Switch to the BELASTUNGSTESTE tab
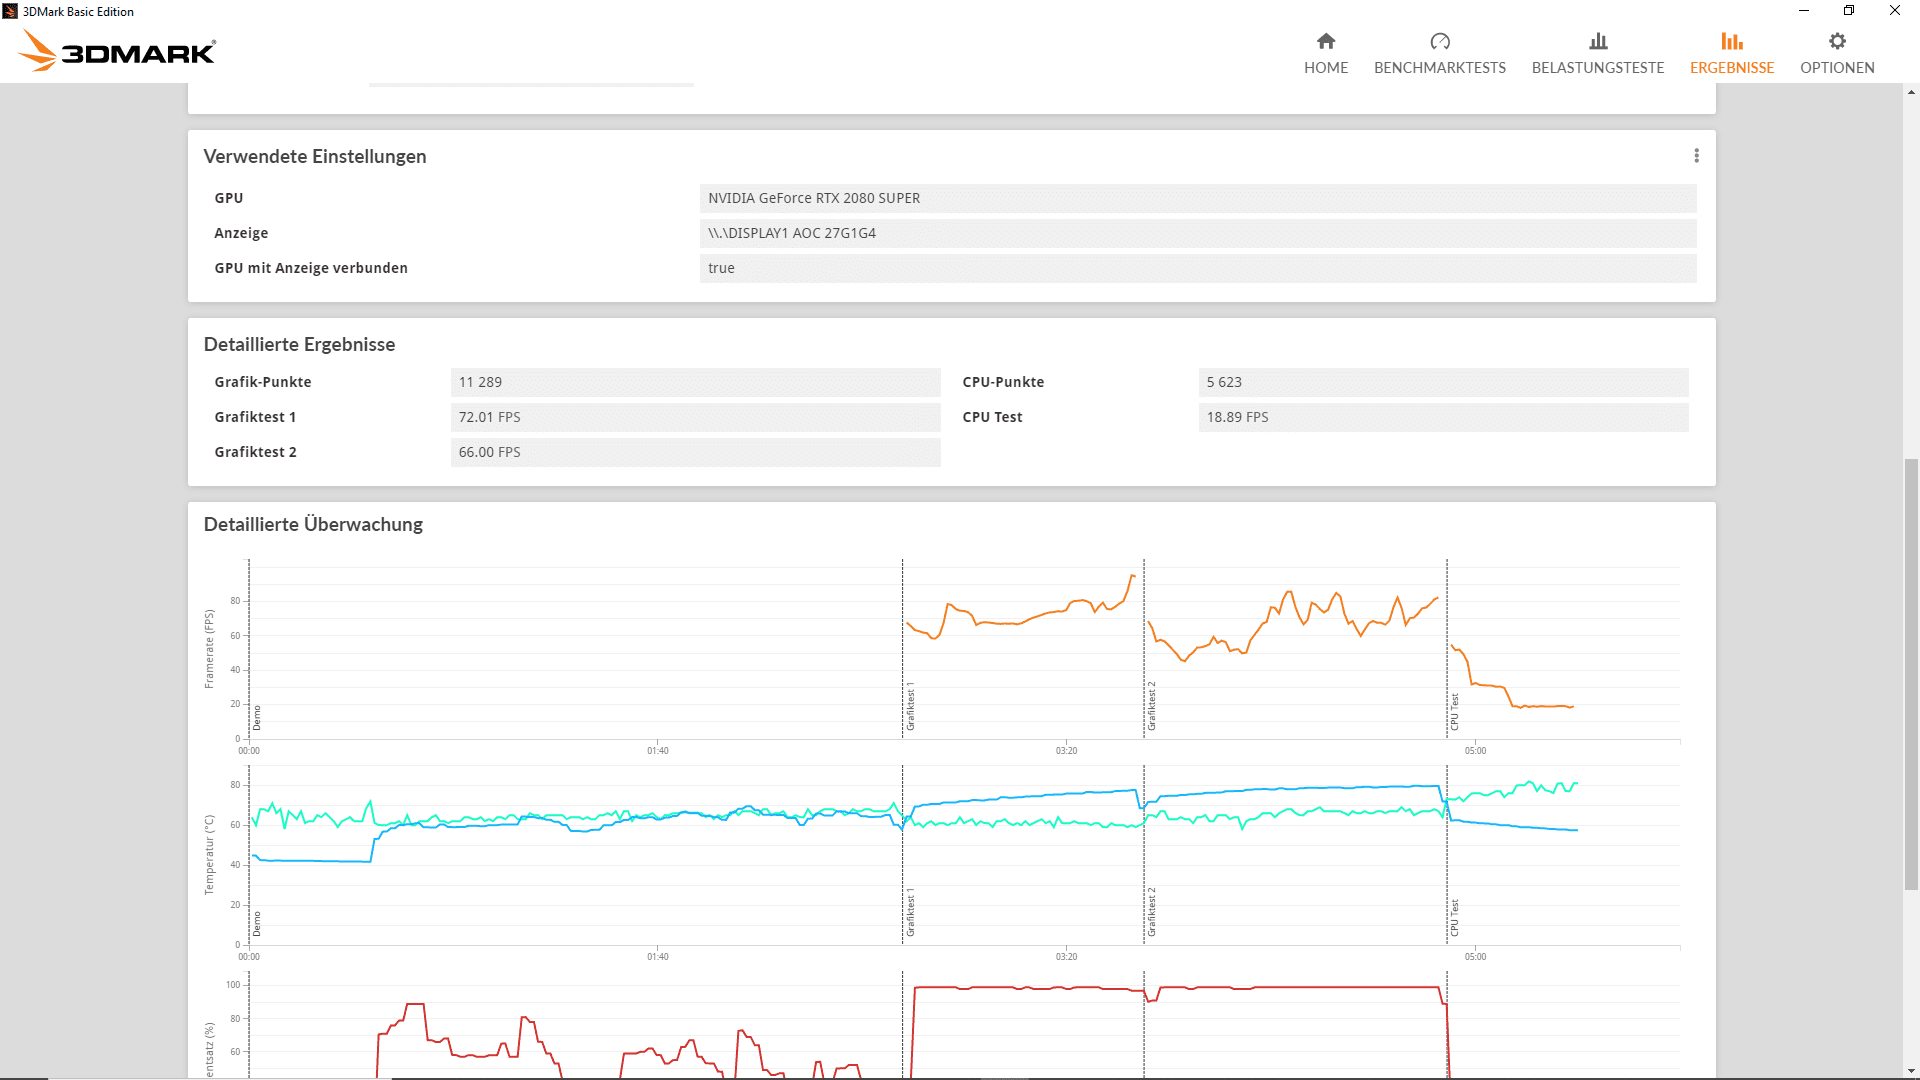Screen dimensions: 1920x1080 click(x=1598, y=54)
